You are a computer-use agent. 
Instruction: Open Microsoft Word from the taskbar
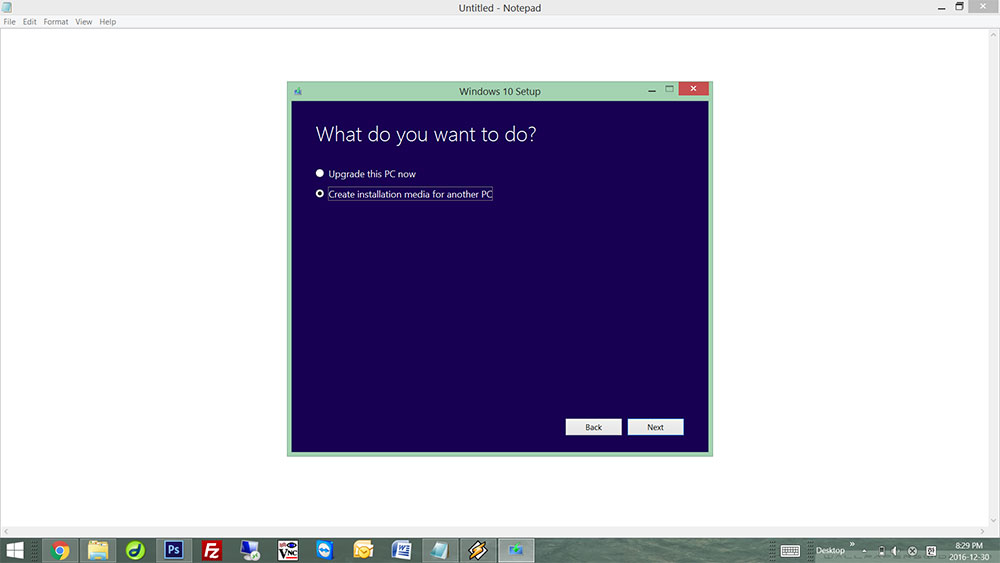tap(401, 550)
